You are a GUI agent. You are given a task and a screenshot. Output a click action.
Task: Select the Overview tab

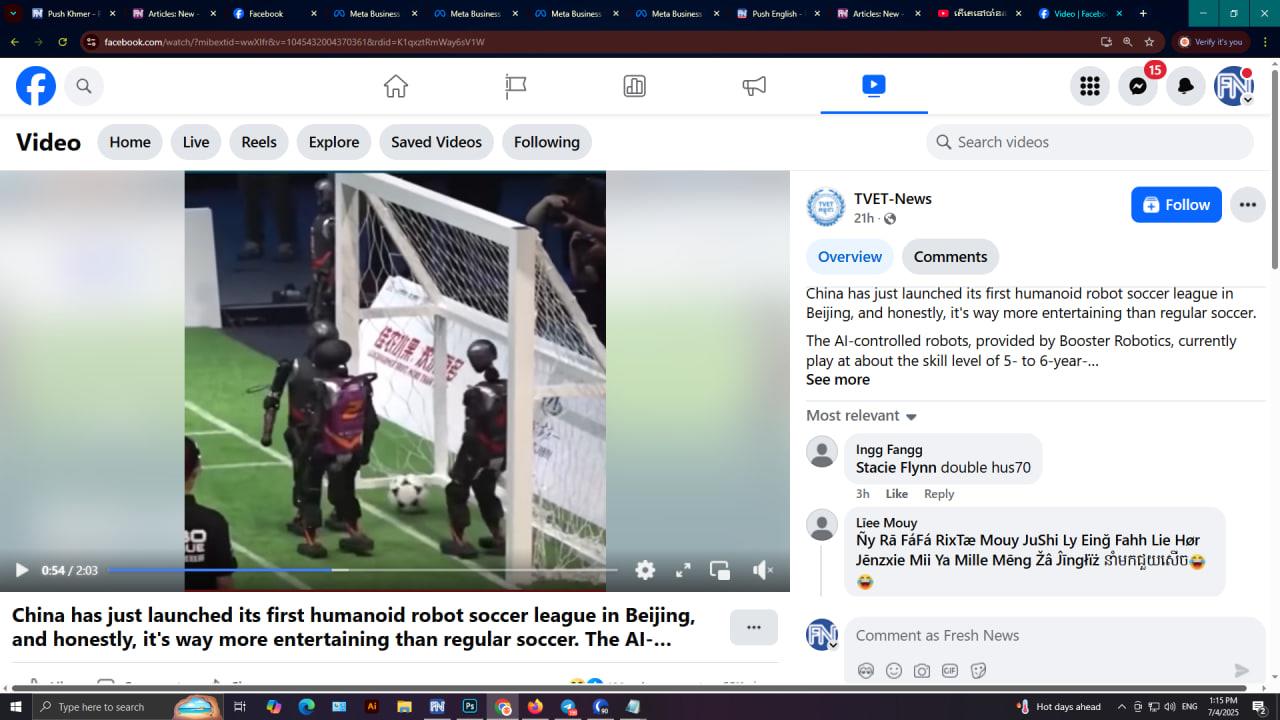[x=850, y=257]
